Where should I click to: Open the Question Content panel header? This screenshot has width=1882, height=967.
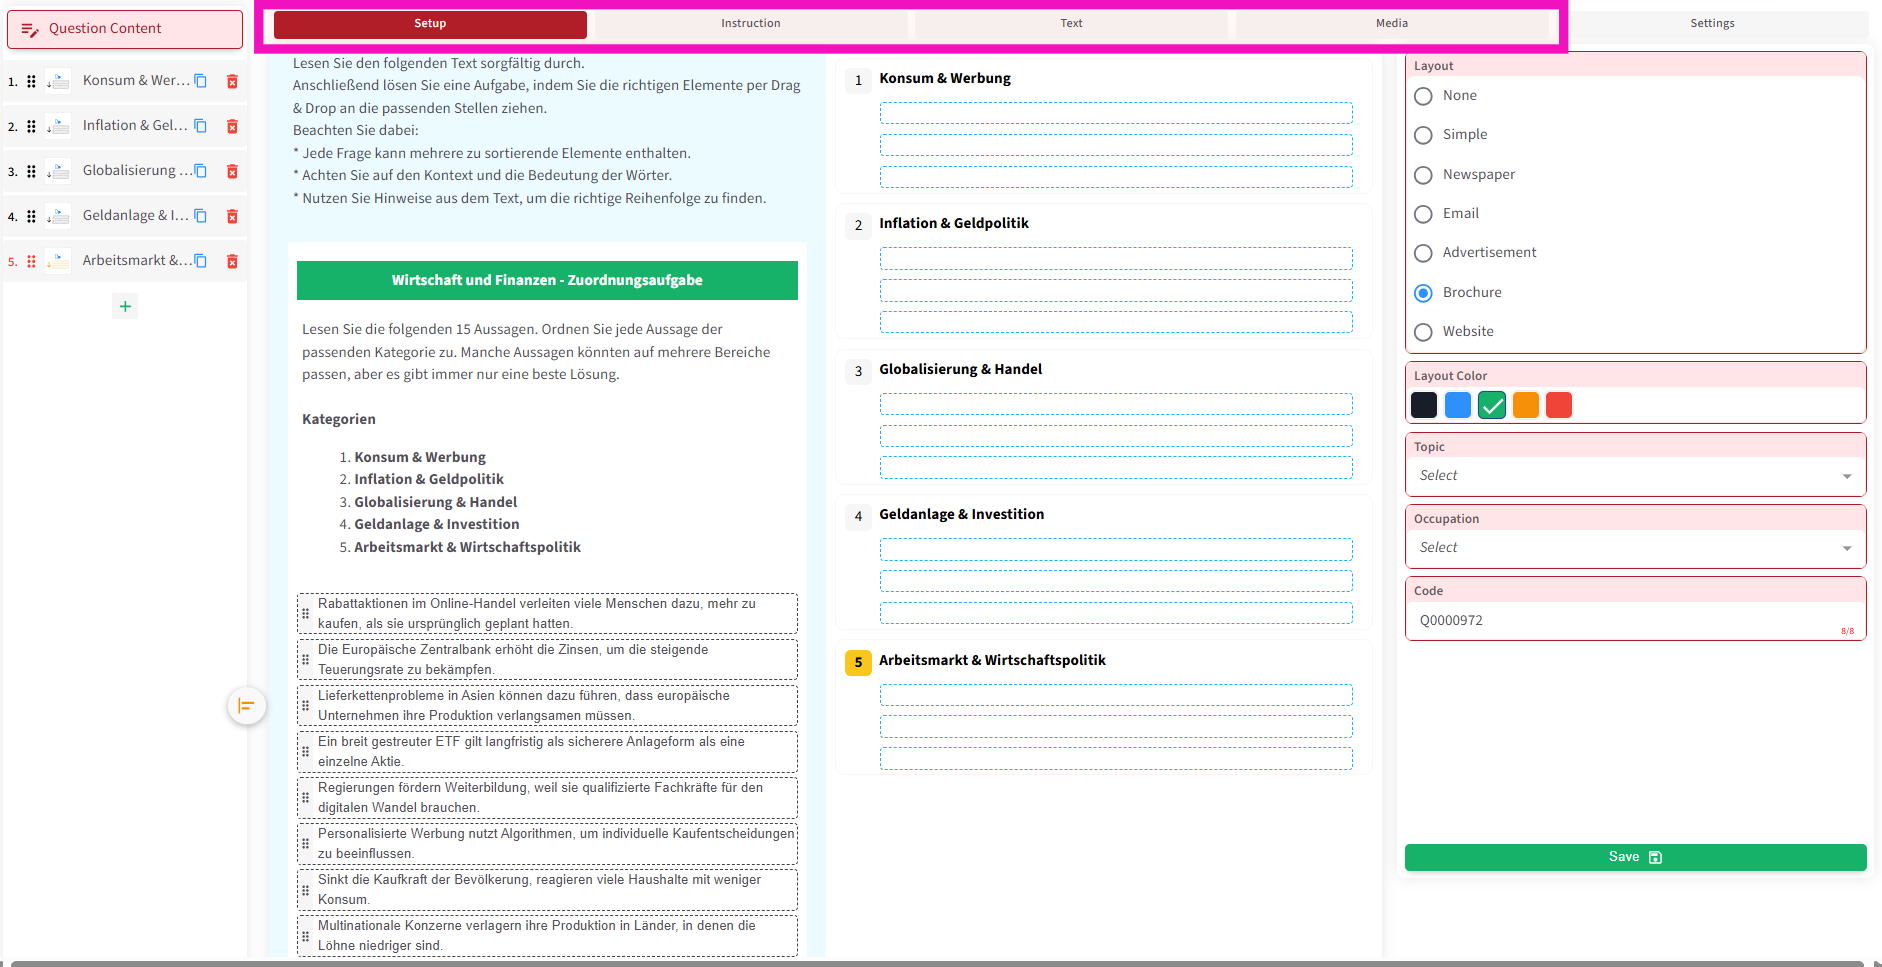click(125, 29)
